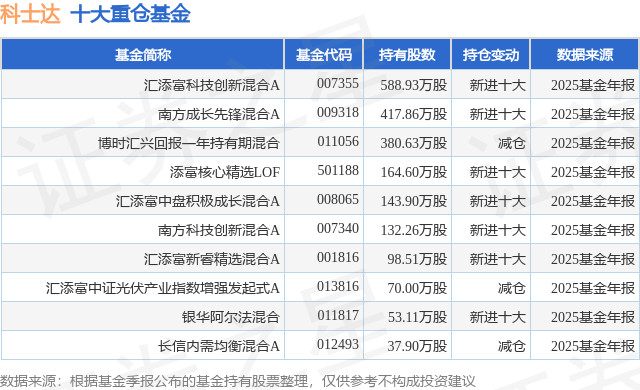Viewport: 640px width, 390px height.
Task: Click fund code 009318
Action: [338, 113]
